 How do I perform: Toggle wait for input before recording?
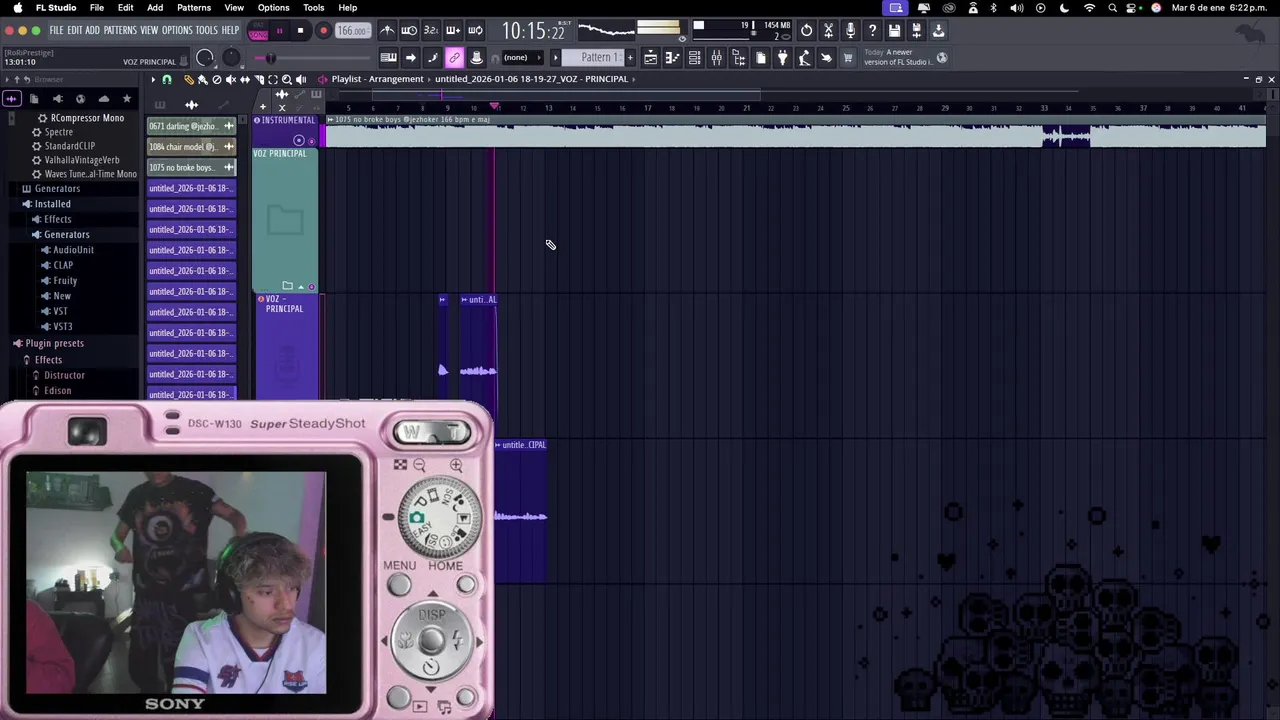pyautogui.click(x=409, y=31)
